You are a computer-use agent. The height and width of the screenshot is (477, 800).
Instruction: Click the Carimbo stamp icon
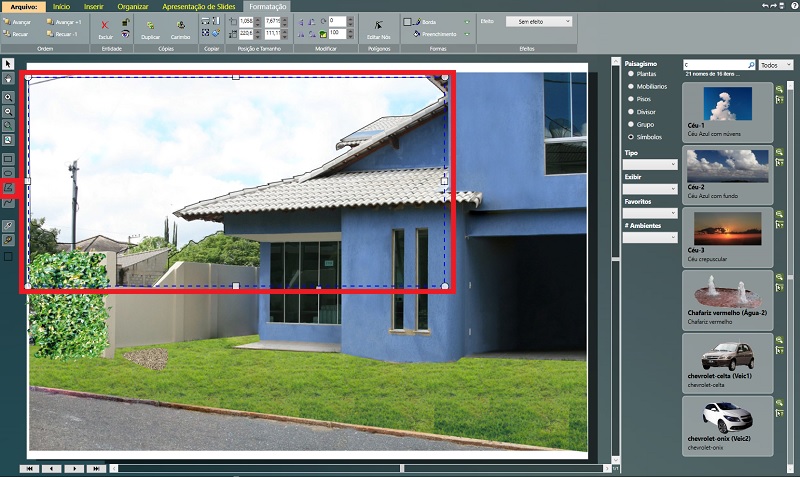pyautogui.click(x=180, y=25)
